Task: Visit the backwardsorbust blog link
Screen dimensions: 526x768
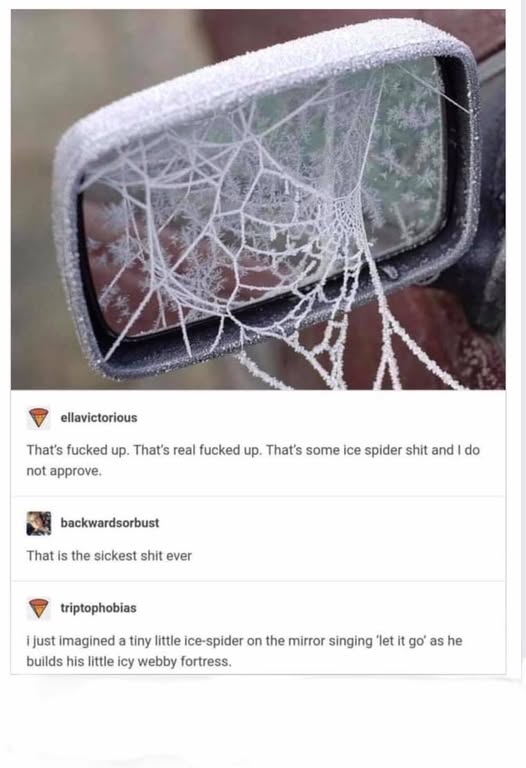Action: pyautogui.click(x=110, y=523)
